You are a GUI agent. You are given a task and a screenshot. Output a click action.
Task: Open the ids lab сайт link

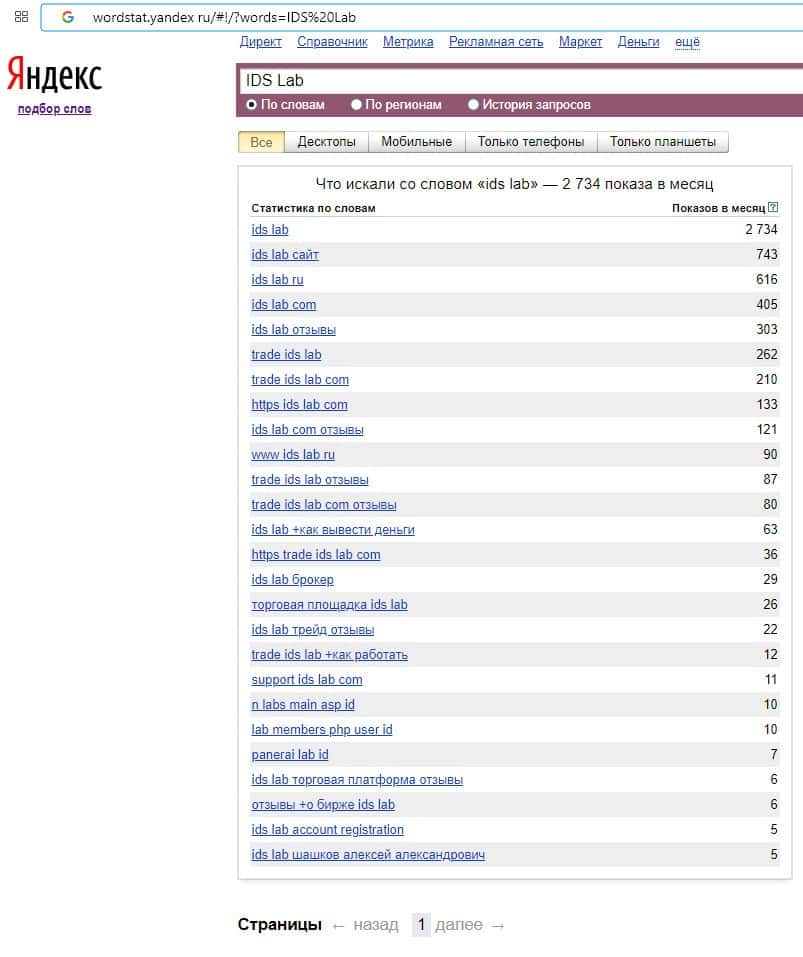click(x=285, y=255)
